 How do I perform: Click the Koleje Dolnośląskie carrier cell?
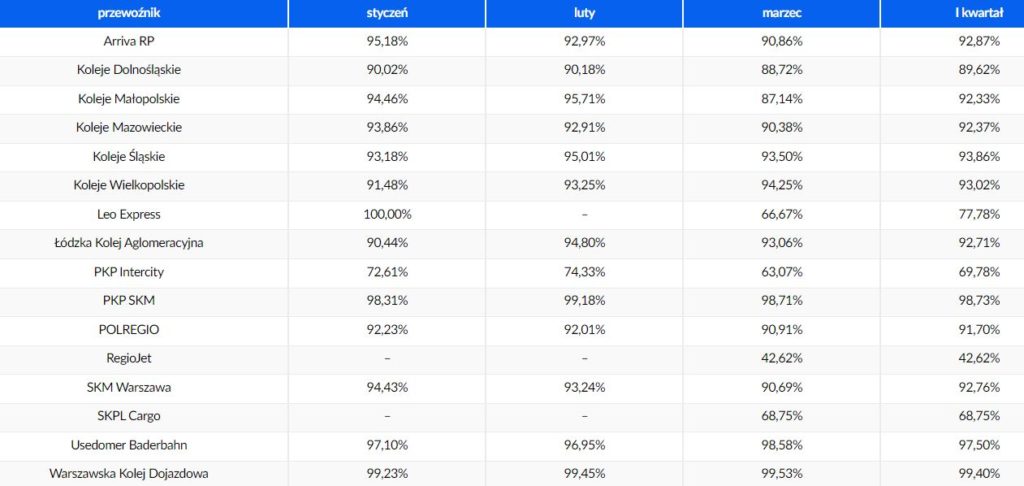[x=129, y=71]
